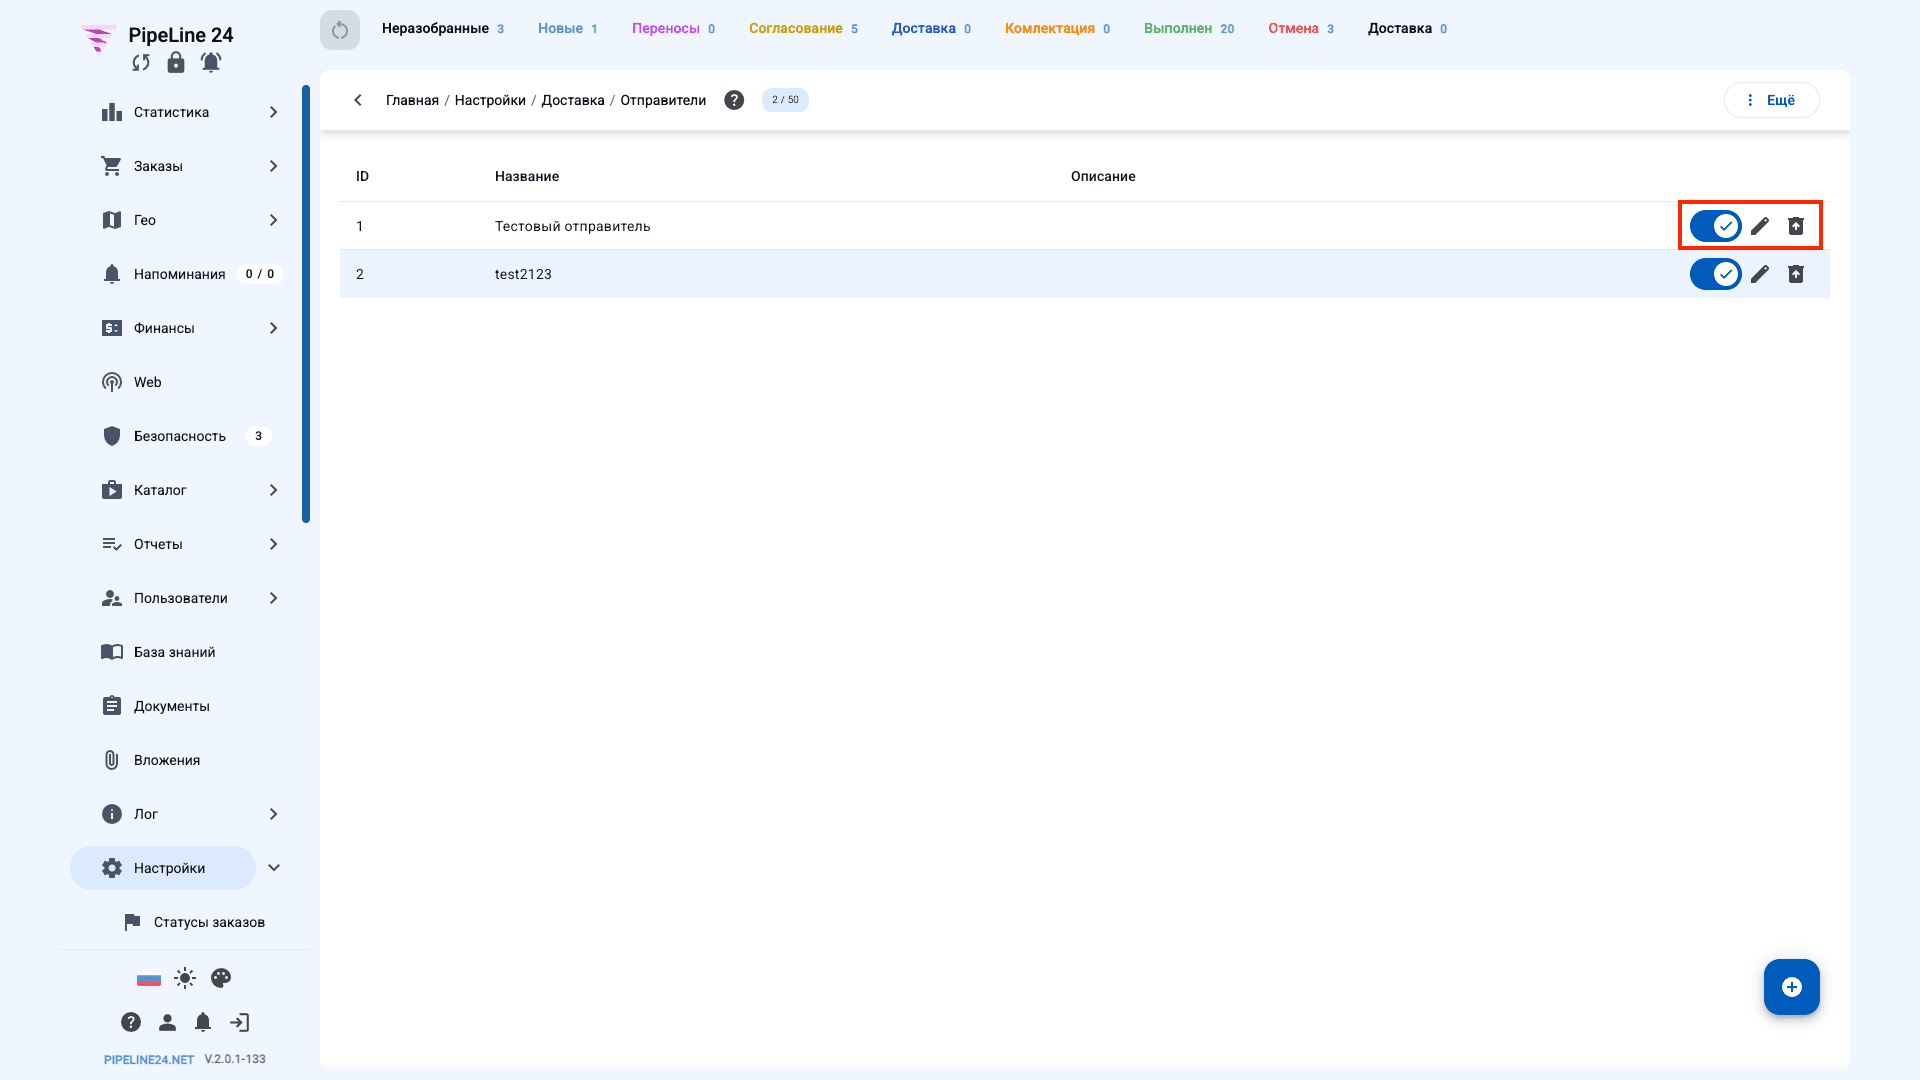Toggle light theme via sun icon

click(x=185, y=978)
